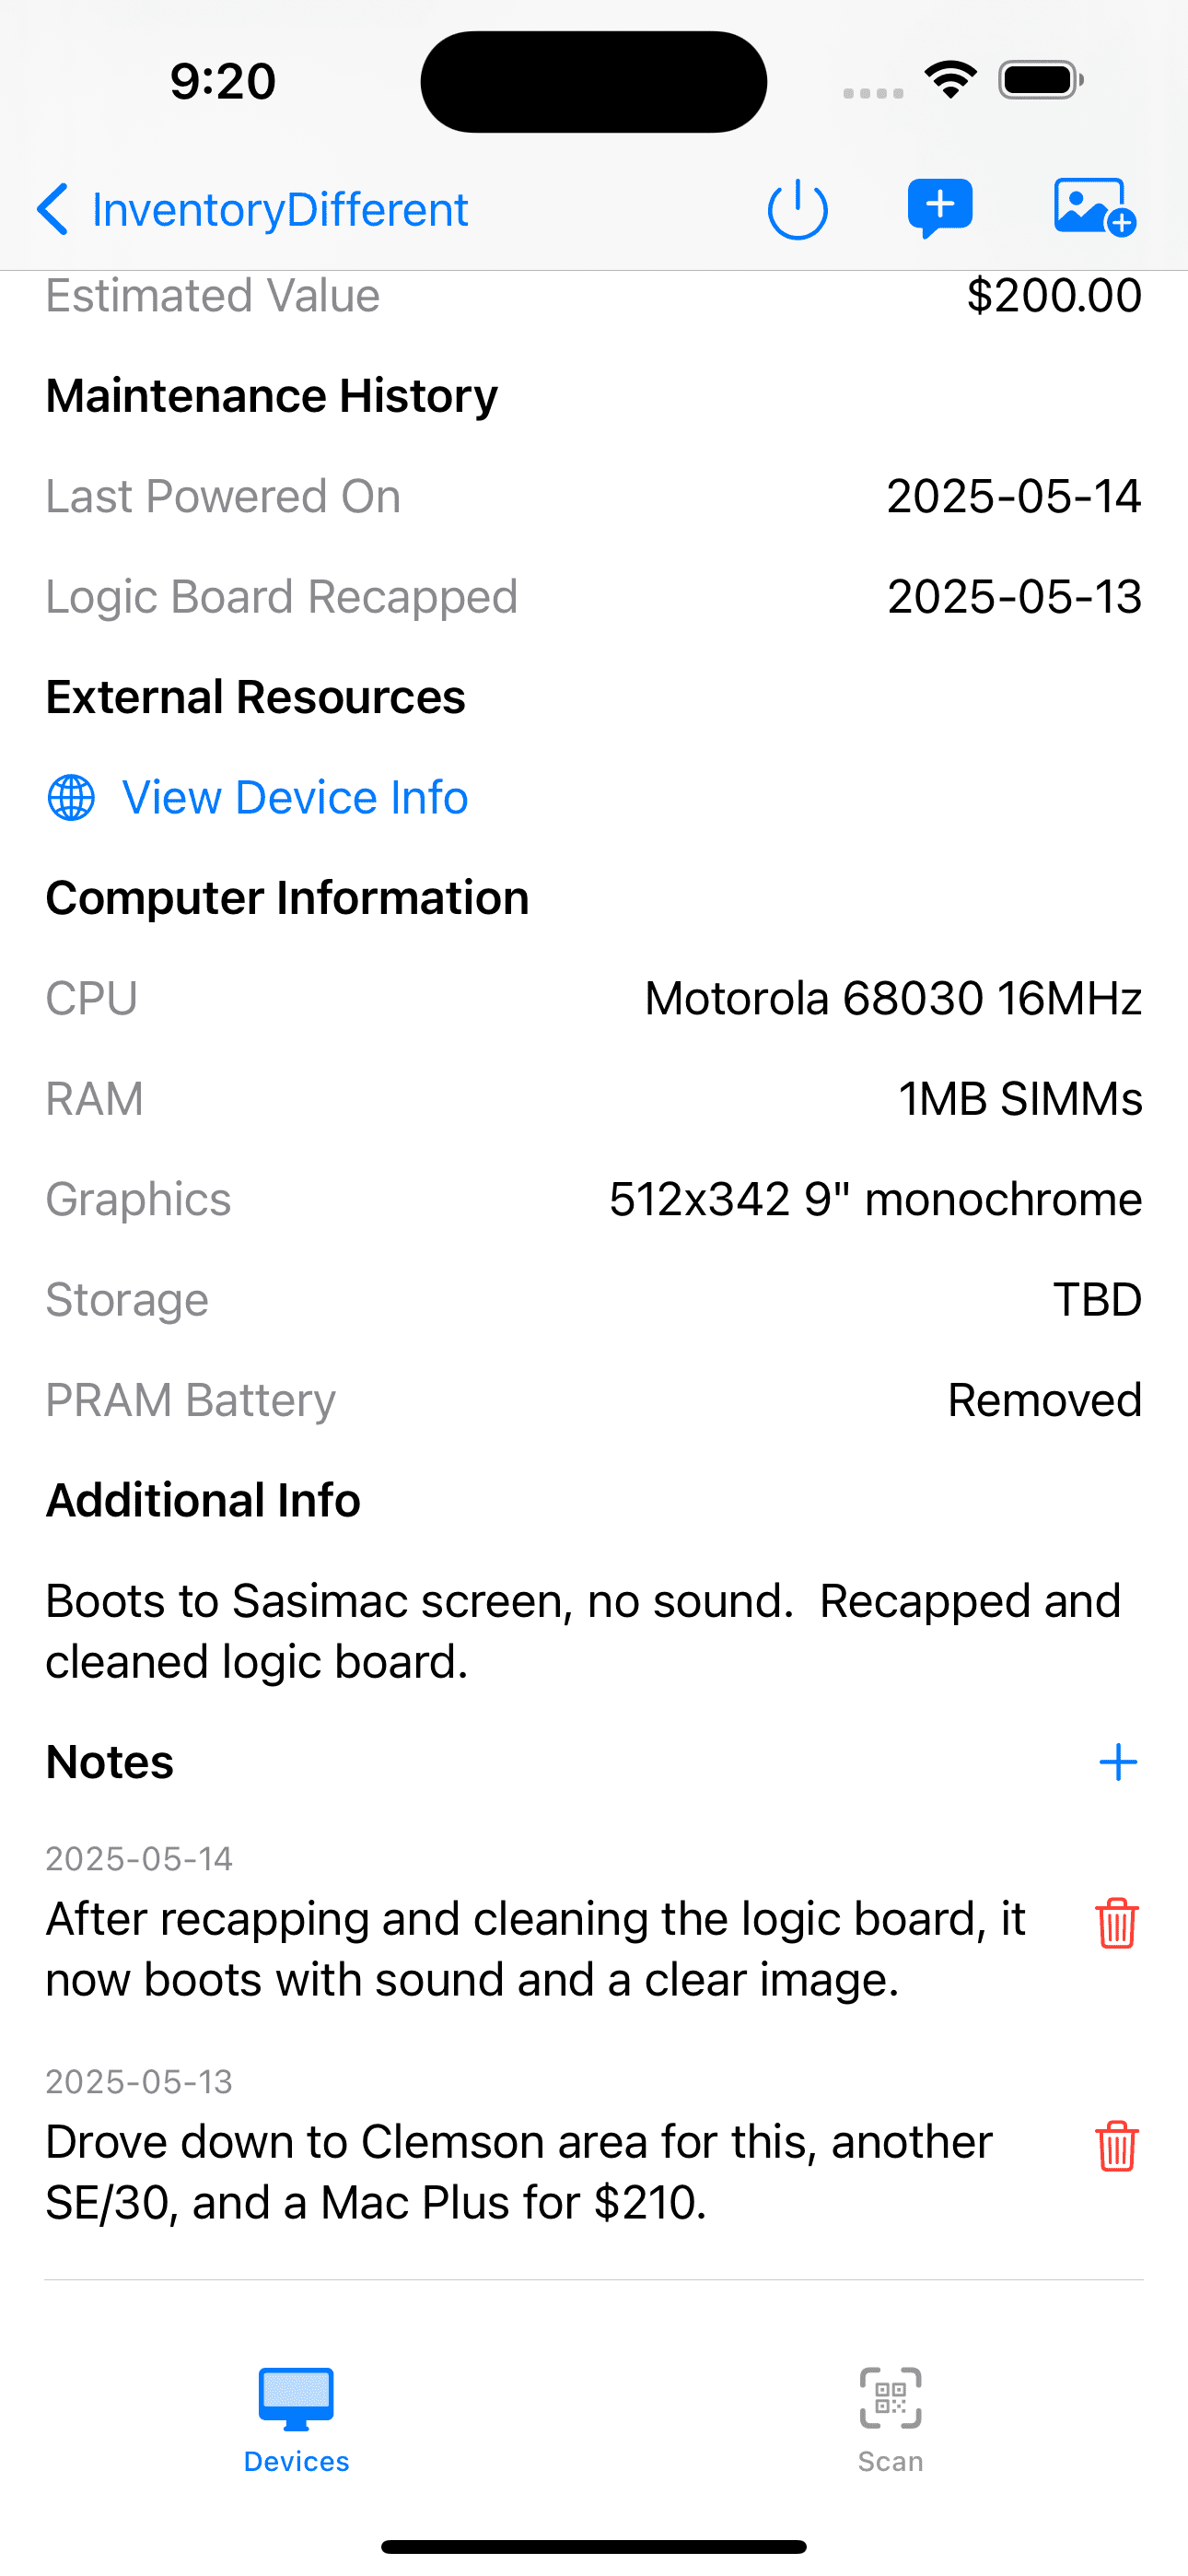Tap the Storage TBD value
The height and width of the screenshot is (2576, 1188).
[x=1097, y=1300]
